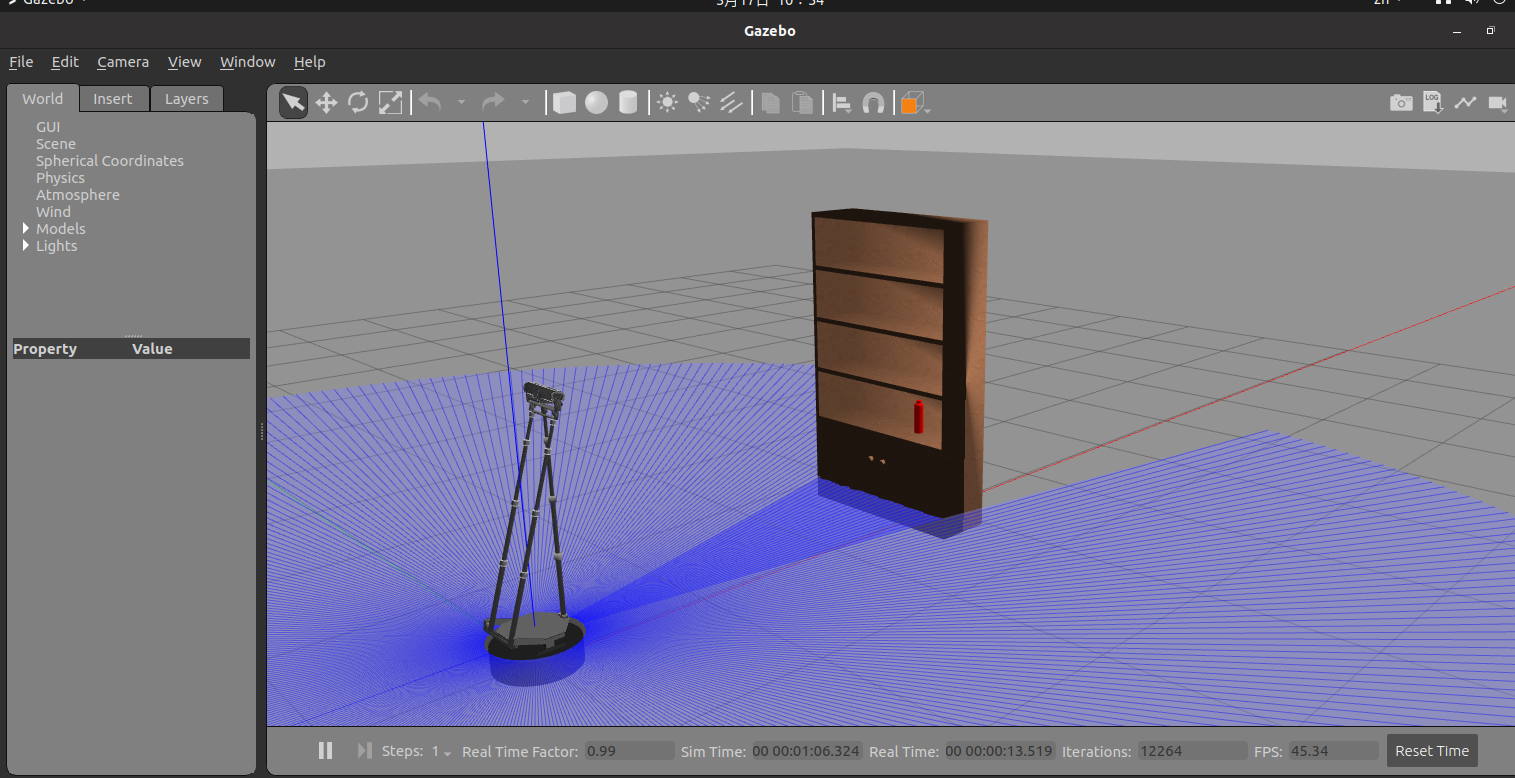Expand the Lights tree node
1515x778 pixels.
click(x=26, y=246)
